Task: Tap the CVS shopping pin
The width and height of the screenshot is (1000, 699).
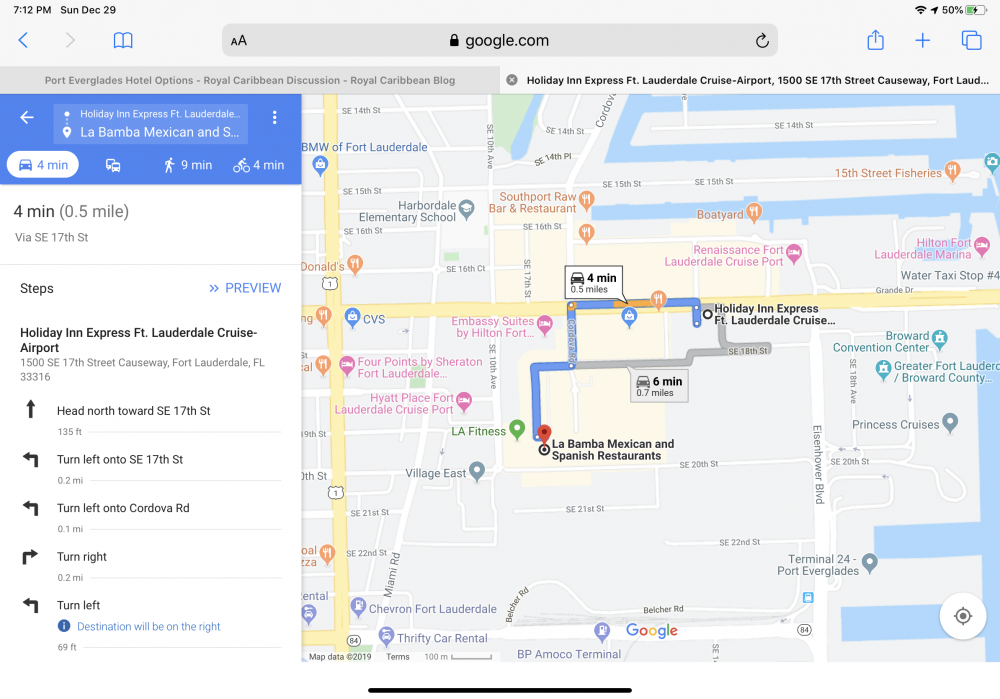Action: (x=352, y=317)
